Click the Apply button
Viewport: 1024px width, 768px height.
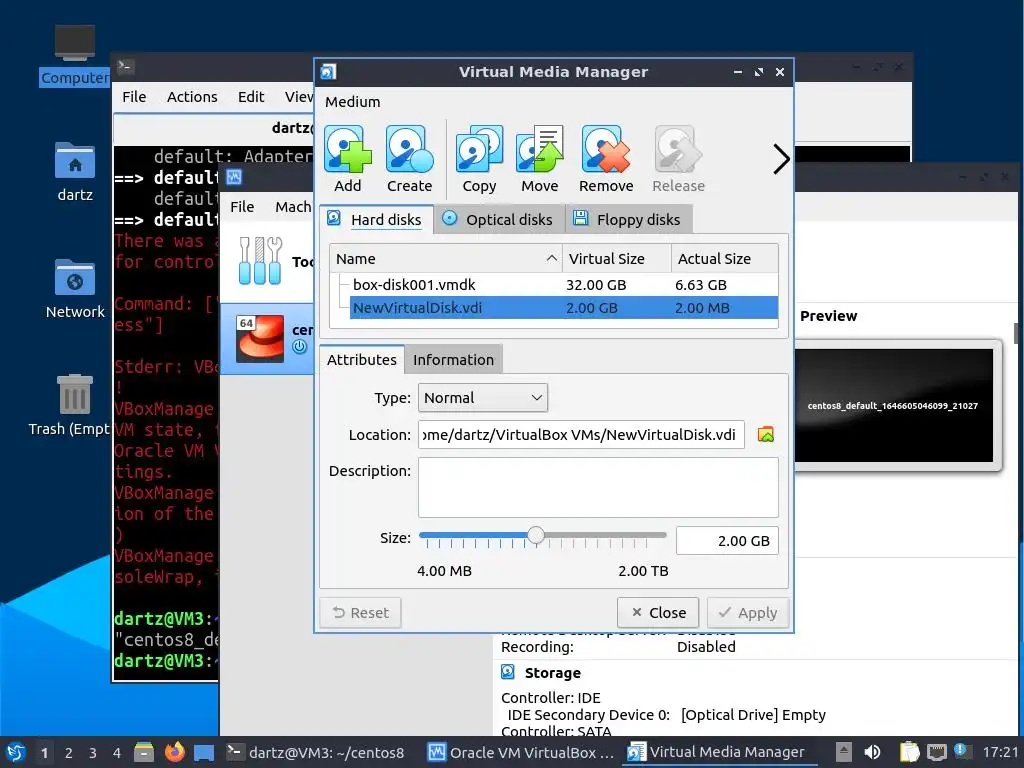[748, 613]
